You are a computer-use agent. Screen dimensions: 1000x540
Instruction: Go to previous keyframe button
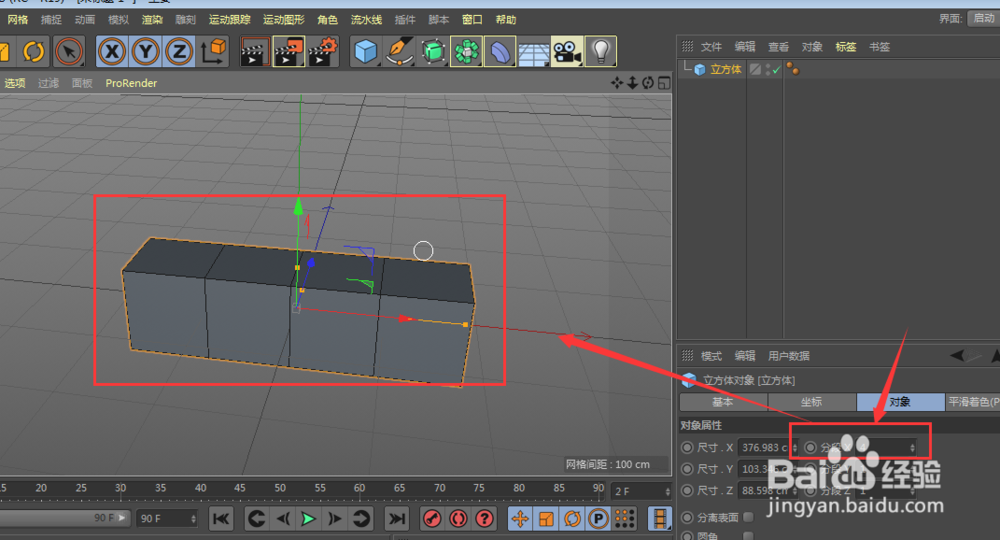point(256,519)
